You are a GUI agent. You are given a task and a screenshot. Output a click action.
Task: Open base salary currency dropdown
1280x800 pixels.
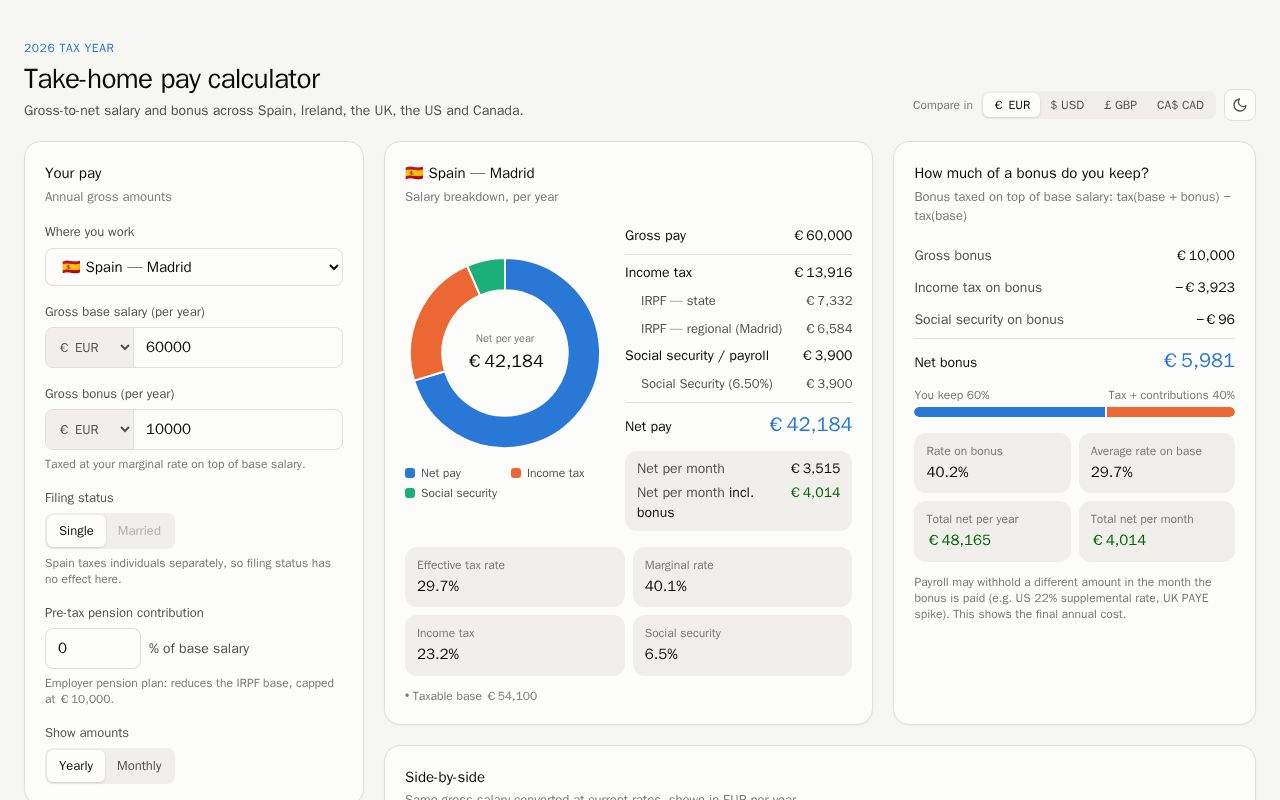pos(90,347)
